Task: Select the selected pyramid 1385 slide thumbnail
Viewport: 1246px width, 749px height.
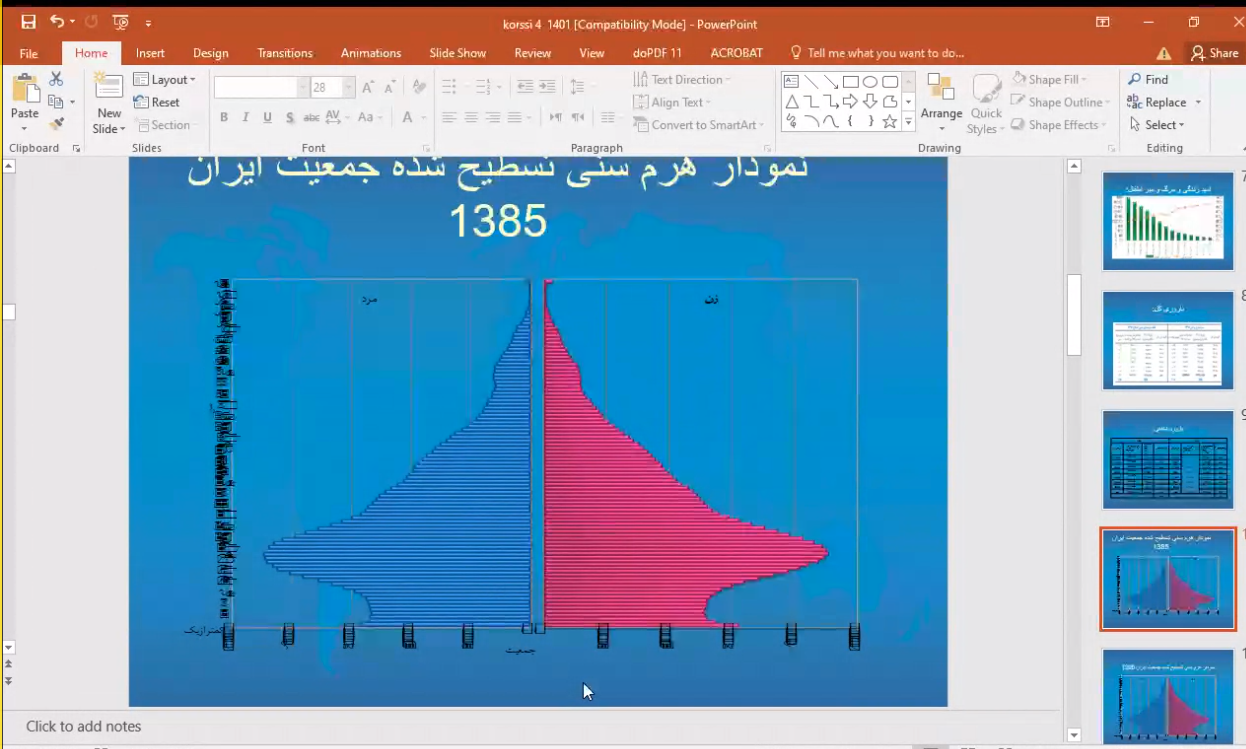Action: [1168, 579]
